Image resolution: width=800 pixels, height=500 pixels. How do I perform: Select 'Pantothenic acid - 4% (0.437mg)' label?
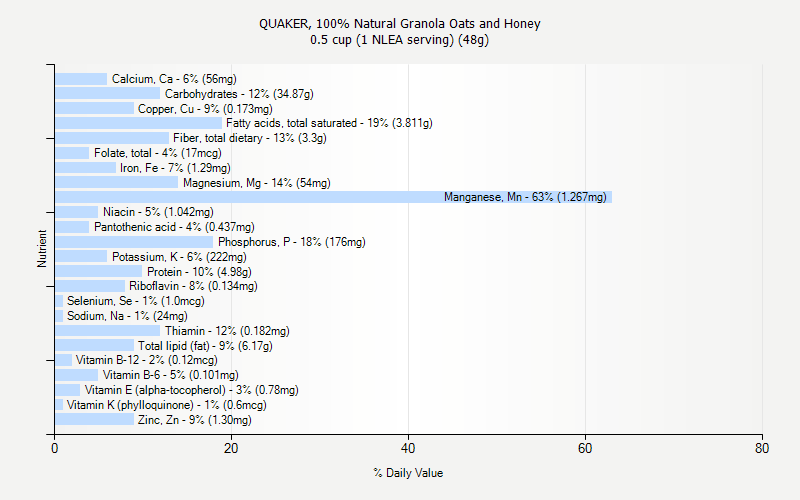click(x=174, y=227)
